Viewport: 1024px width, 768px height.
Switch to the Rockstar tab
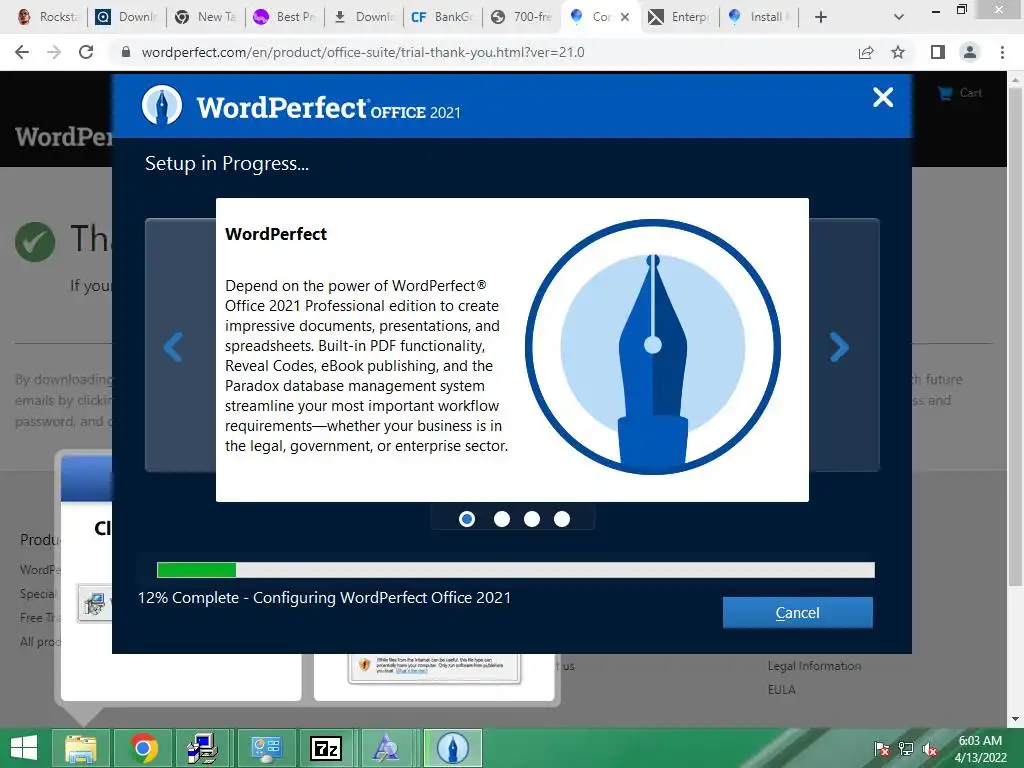[48, 17]
